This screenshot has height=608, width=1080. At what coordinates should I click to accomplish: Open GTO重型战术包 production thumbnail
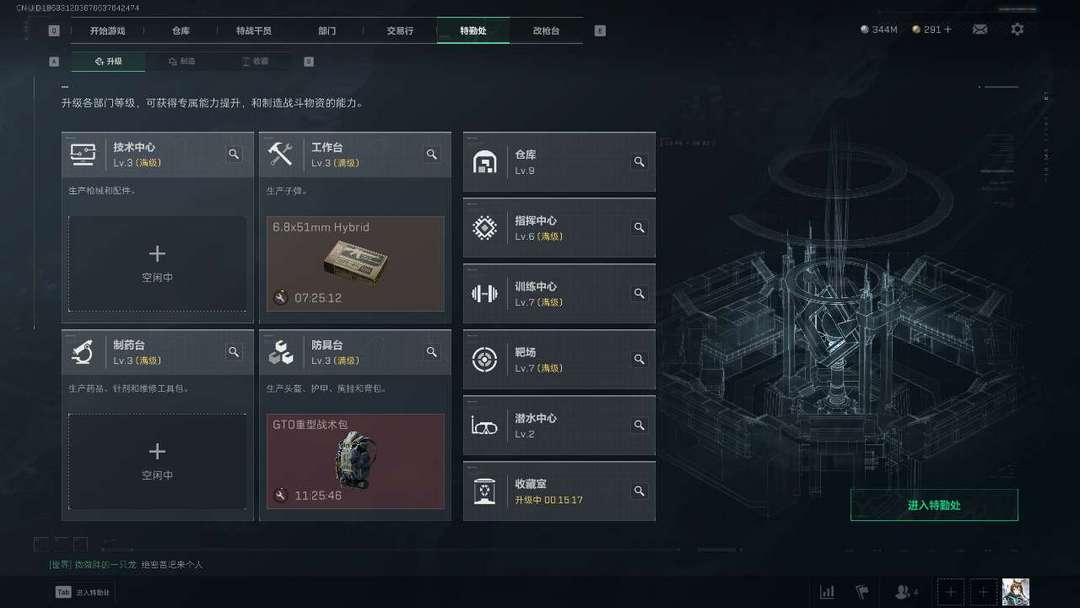coord(355,461)
